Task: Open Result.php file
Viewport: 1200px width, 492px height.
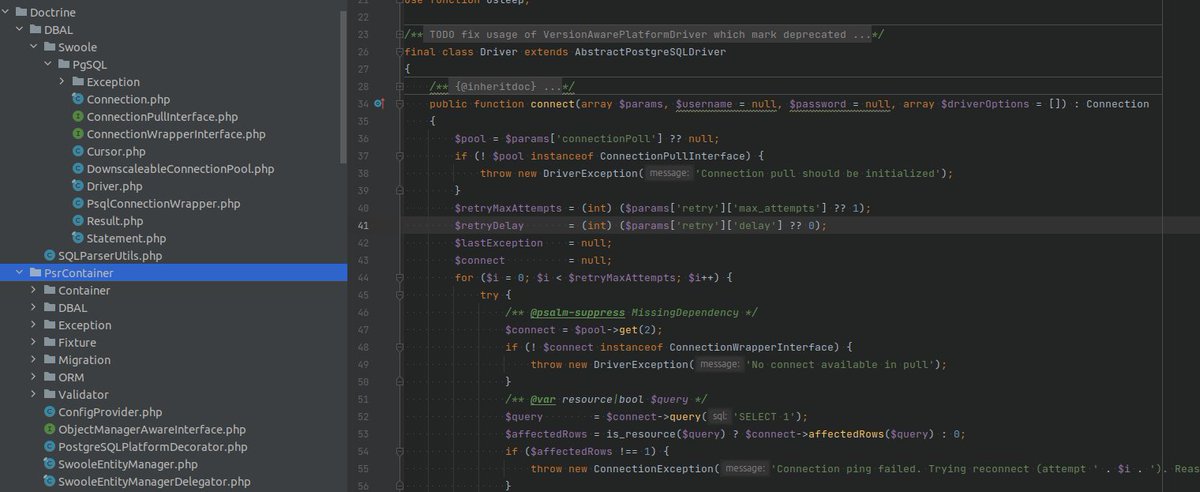Action: (x=115, y=221)
